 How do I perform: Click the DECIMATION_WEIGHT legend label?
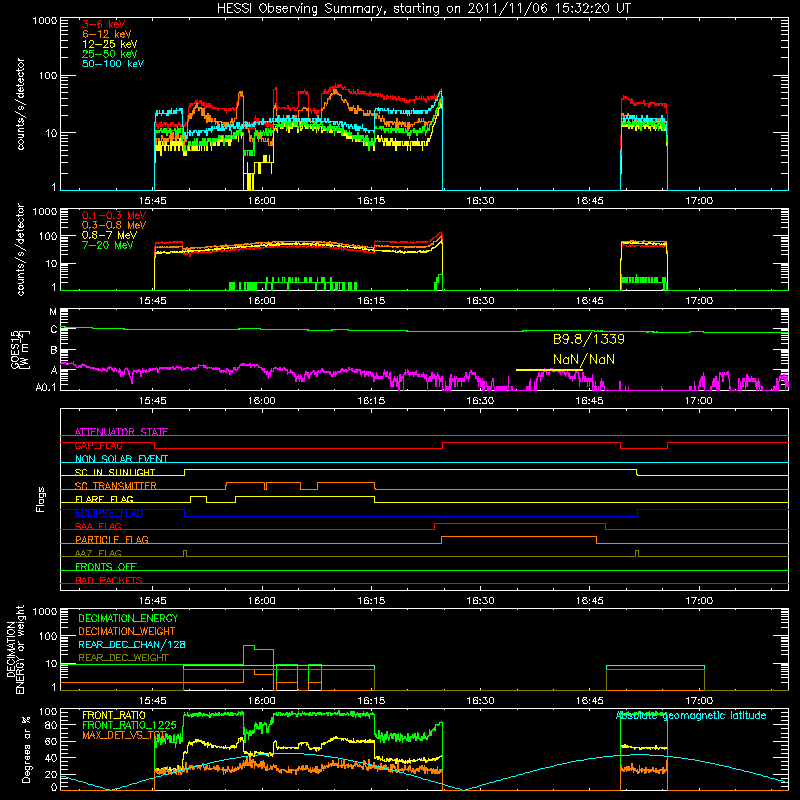coord(127,632)
